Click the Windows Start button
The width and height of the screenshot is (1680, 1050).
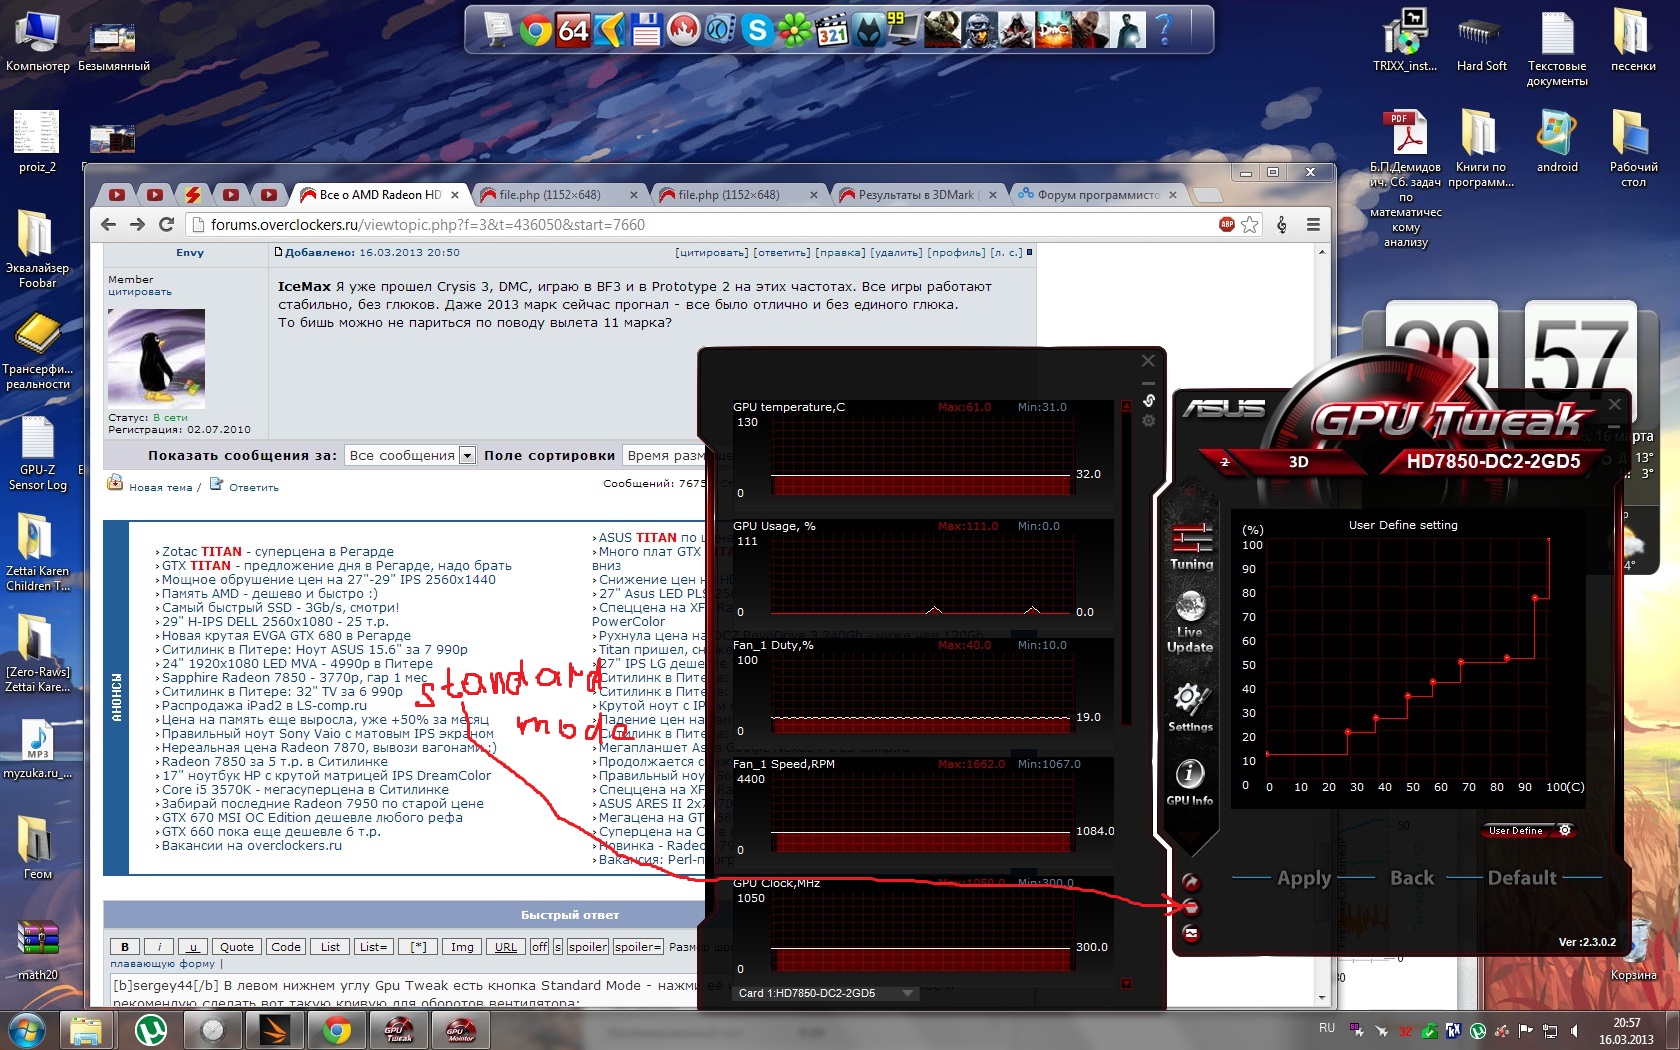[x=27, y=1030]
